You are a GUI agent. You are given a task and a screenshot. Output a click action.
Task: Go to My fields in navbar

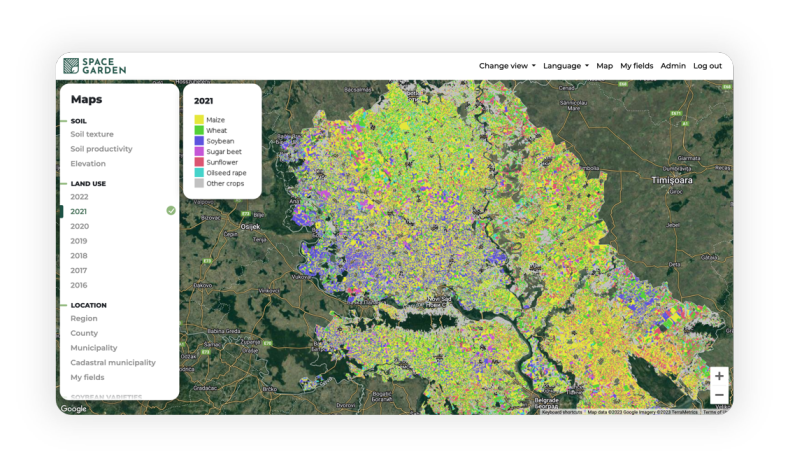[636, 66]
